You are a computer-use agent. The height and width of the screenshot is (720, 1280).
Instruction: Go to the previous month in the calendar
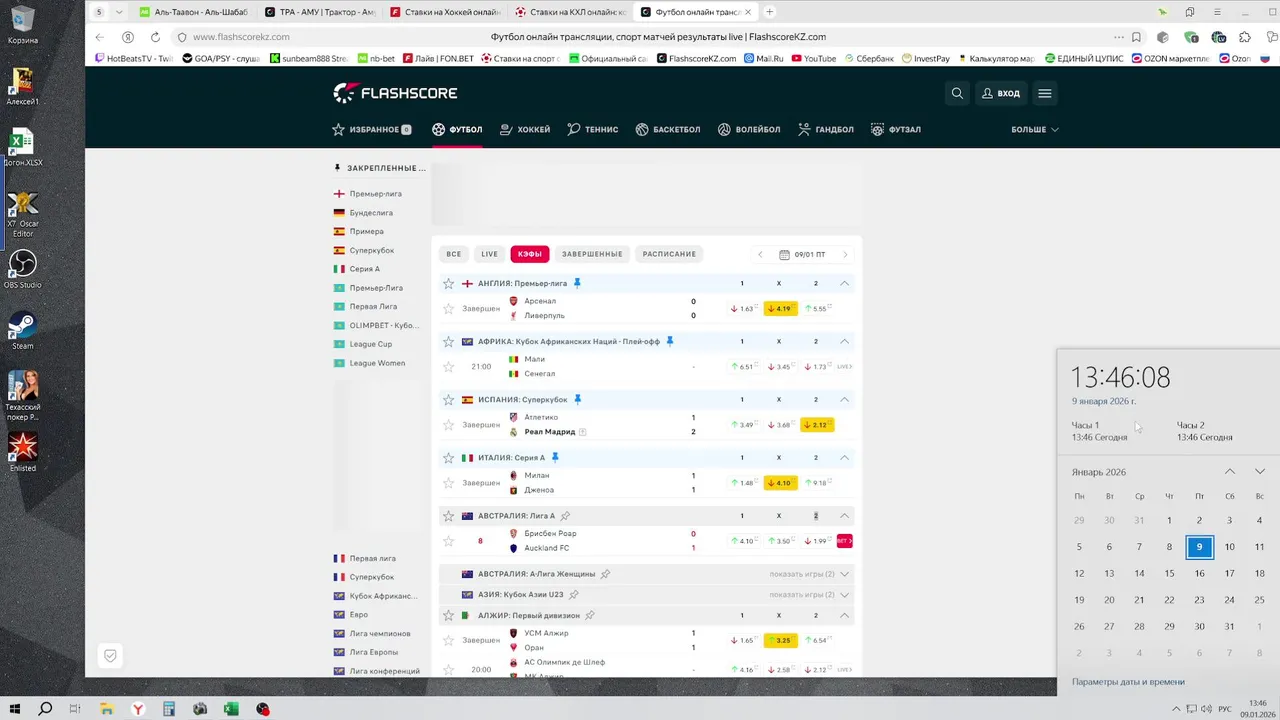tap(1230, 472)
